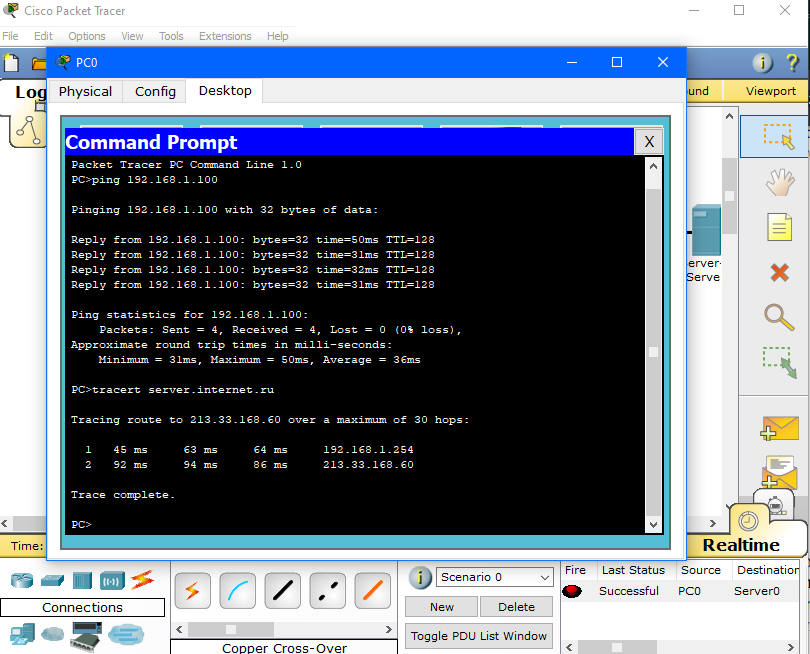810x654 pixels.
Task: Switch to the Realtime mode tab
Action: (741, 544)
